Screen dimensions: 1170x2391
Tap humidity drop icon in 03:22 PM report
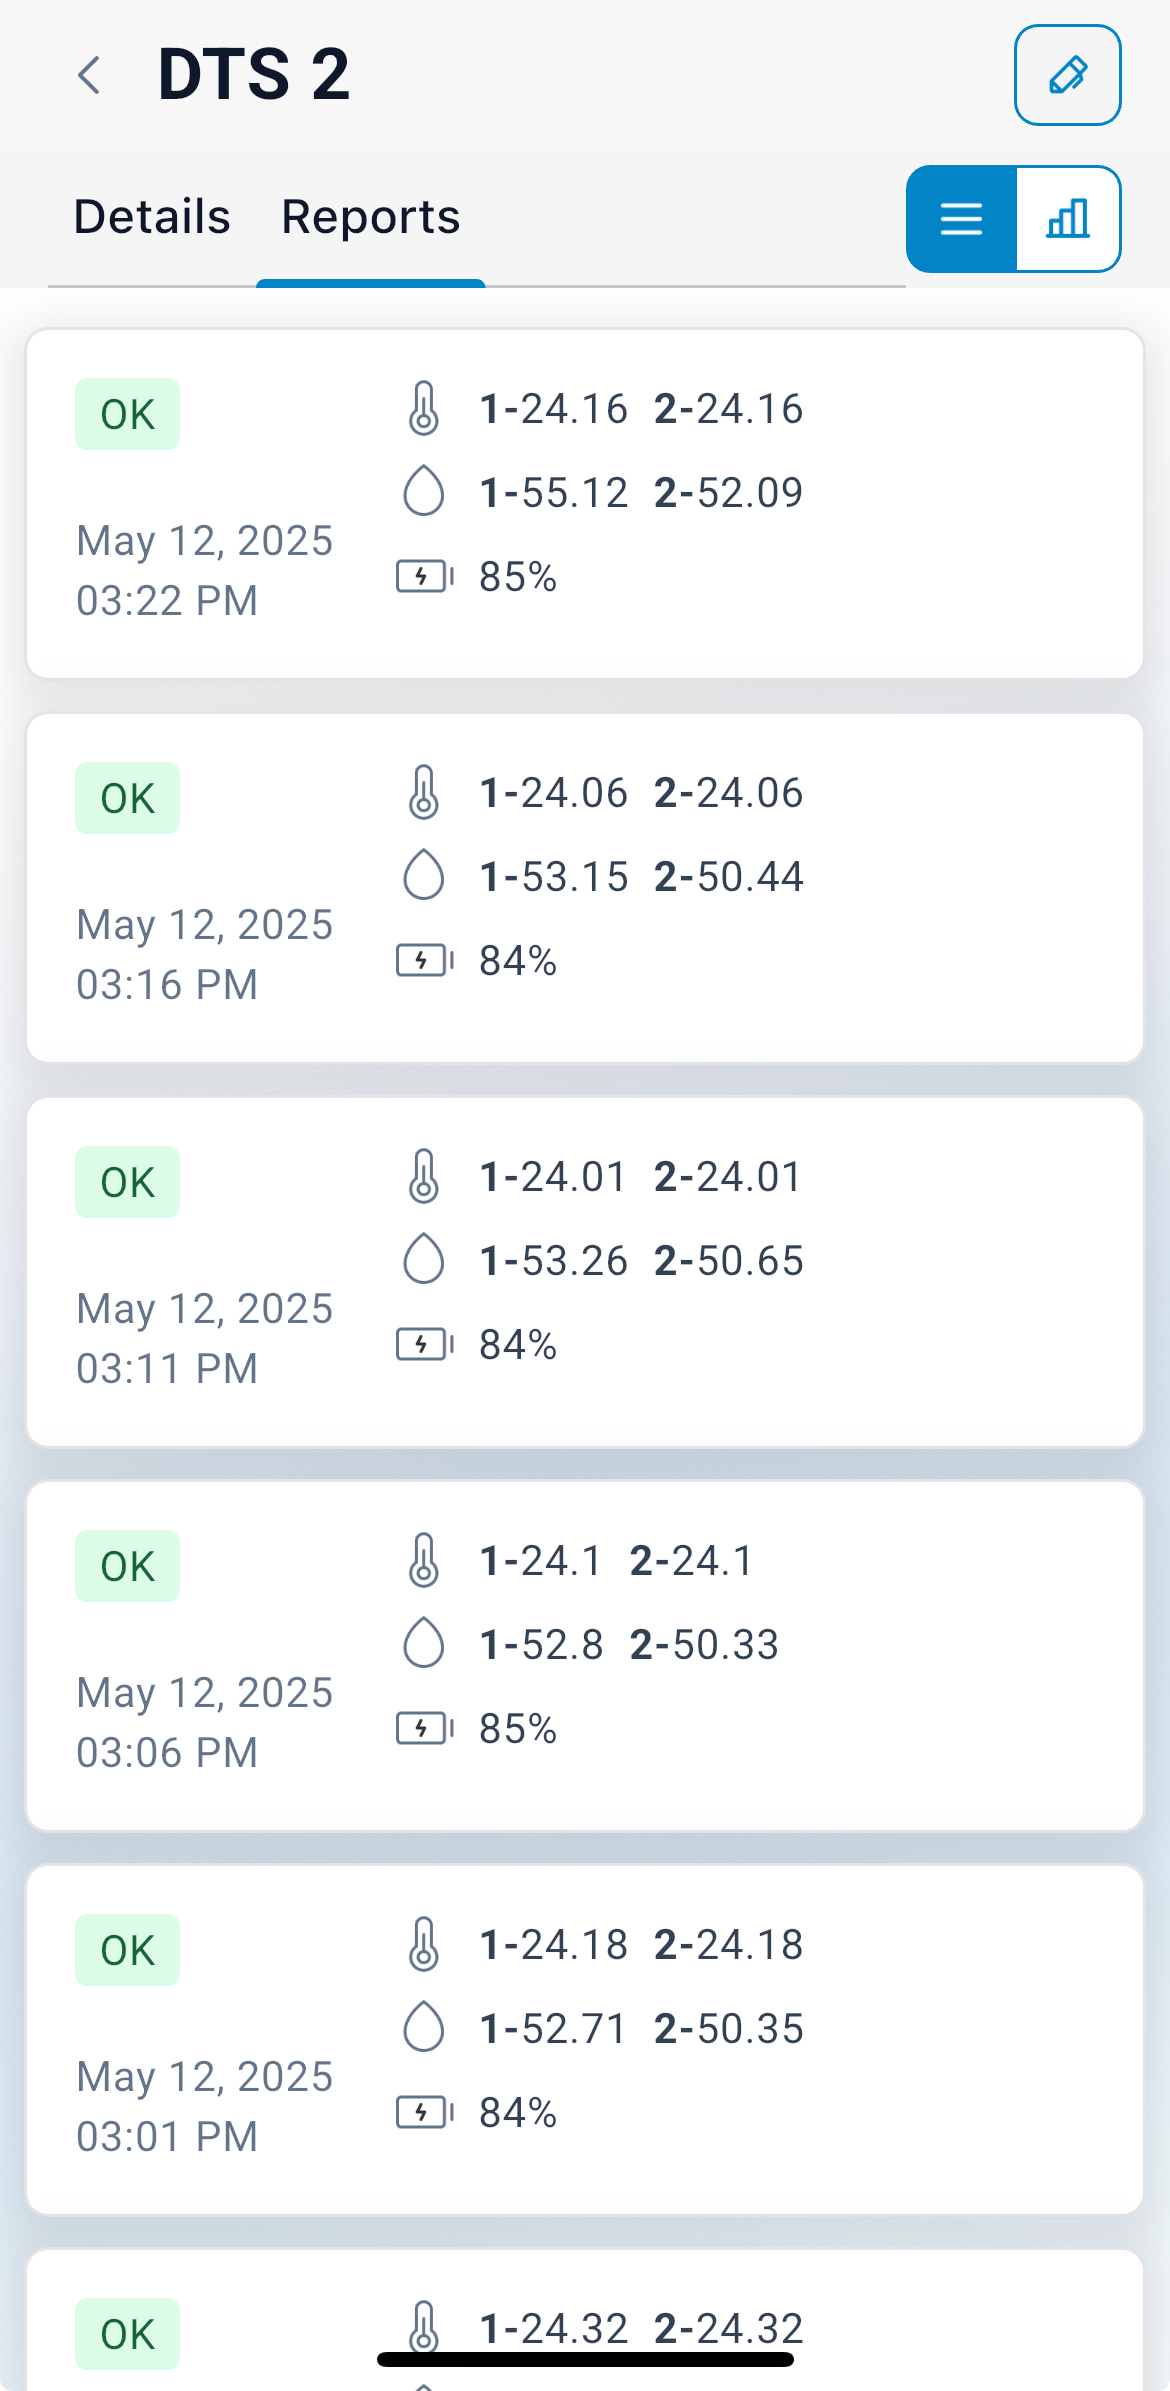tap(424, 491)
